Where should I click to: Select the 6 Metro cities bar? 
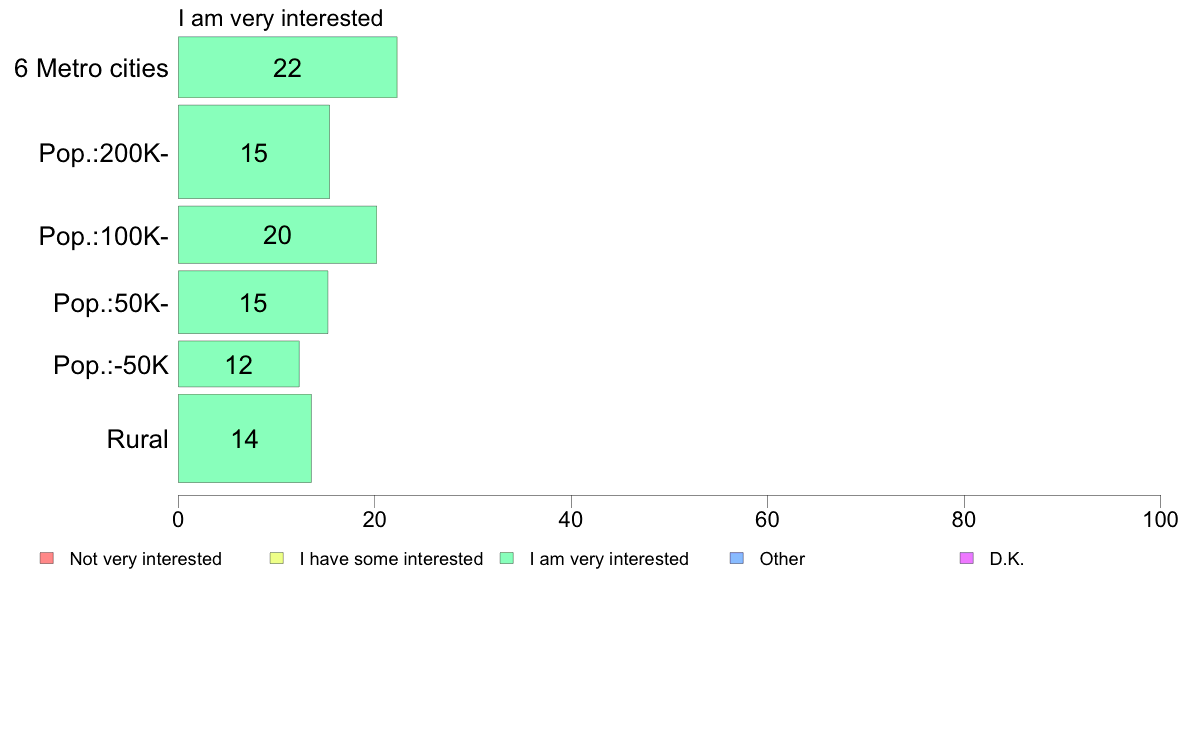click(287, 67)
